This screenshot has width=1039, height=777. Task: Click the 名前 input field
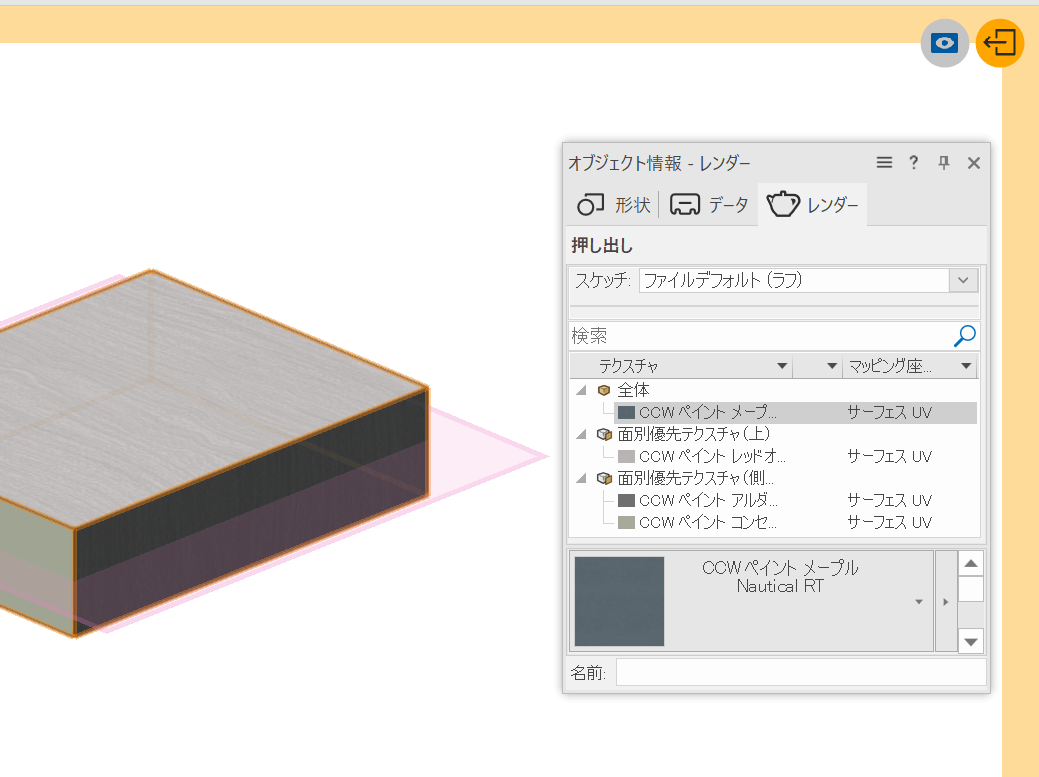click(x=800, y=673)
